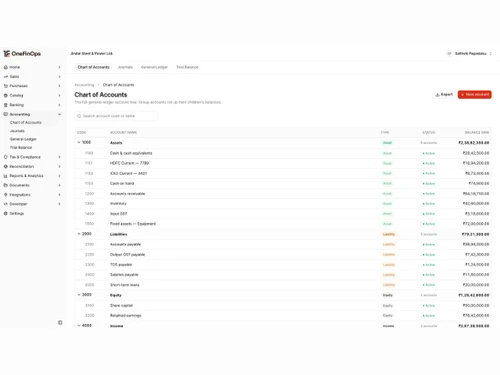Image resolution: width=500 pixels, height=375 pixels.
Task: Open Chart of Accounts sidebar item
Action: point(26,123)
